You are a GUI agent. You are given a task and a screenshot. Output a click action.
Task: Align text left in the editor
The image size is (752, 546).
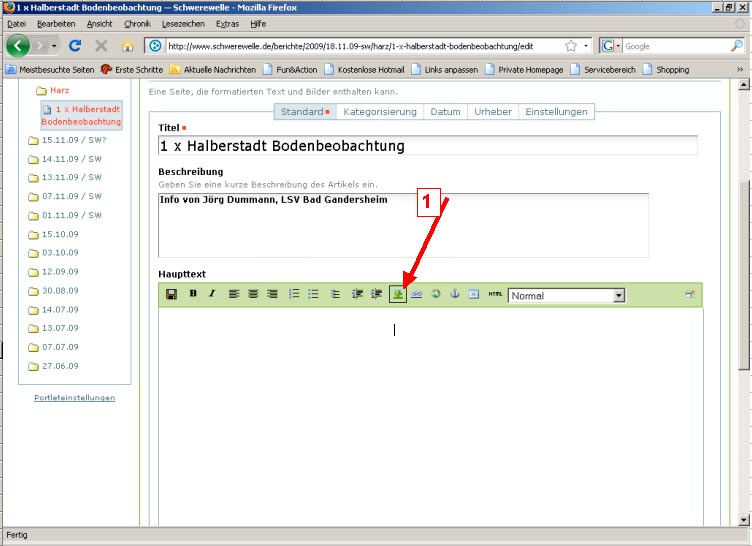(x=234, y=295)
